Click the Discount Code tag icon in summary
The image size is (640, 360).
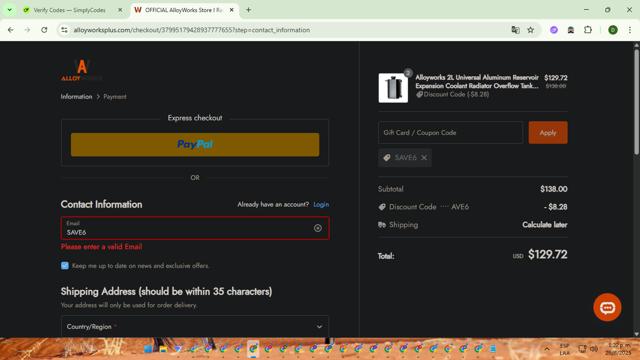(382, 207)
